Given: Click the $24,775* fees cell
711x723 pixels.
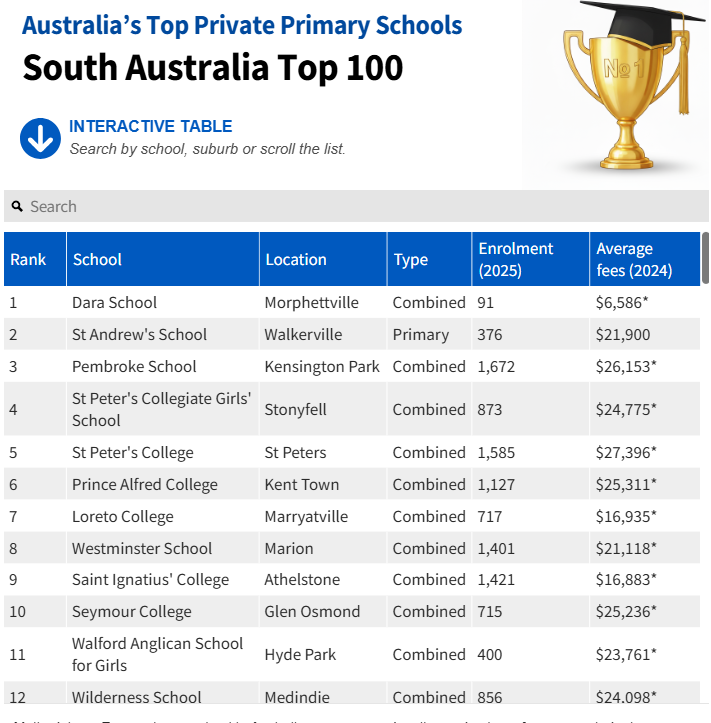Looking at the screenshot, I should pyautogui.click(x=645, y=409).
